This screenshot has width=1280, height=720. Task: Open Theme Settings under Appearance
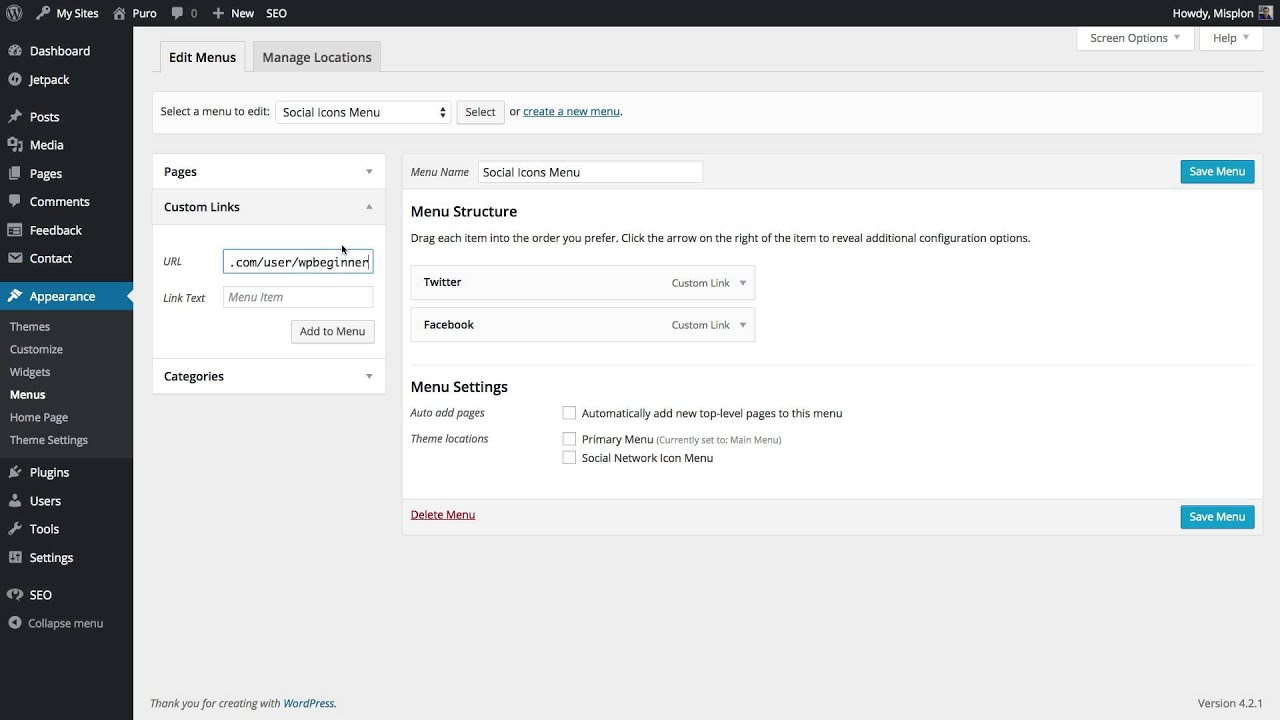[49, 440]
